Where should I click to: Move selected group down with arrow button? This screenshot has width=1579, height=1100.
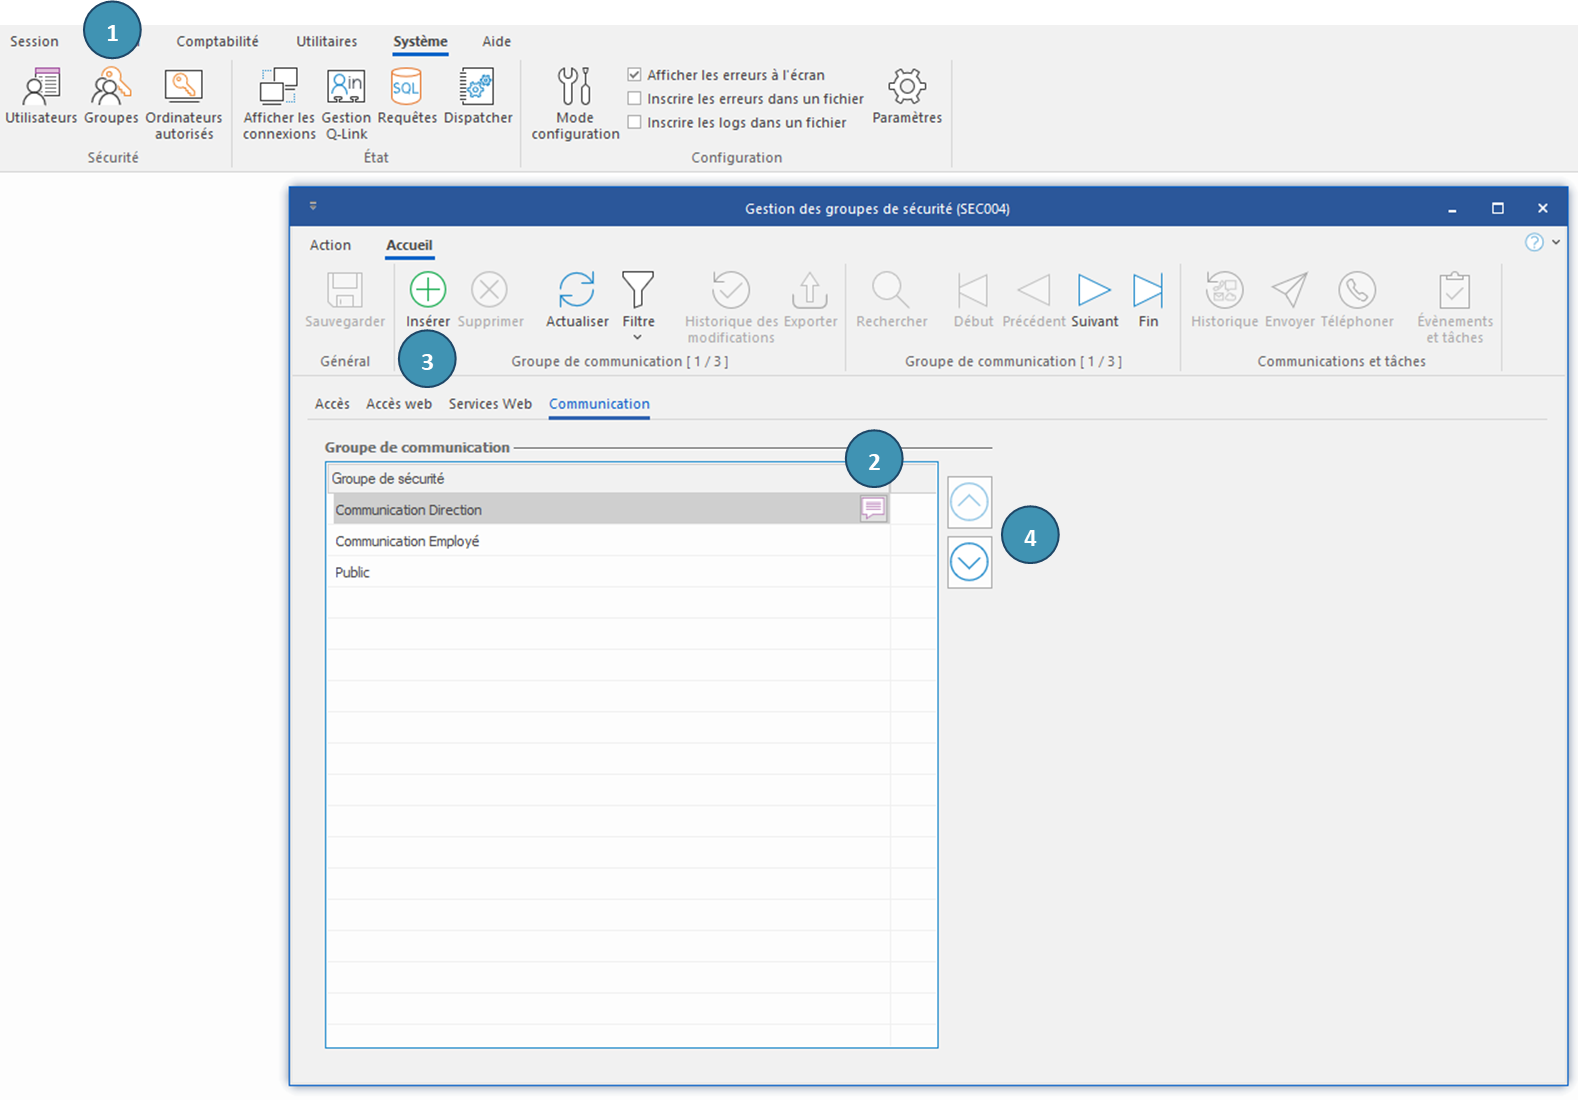pos(969,562)
